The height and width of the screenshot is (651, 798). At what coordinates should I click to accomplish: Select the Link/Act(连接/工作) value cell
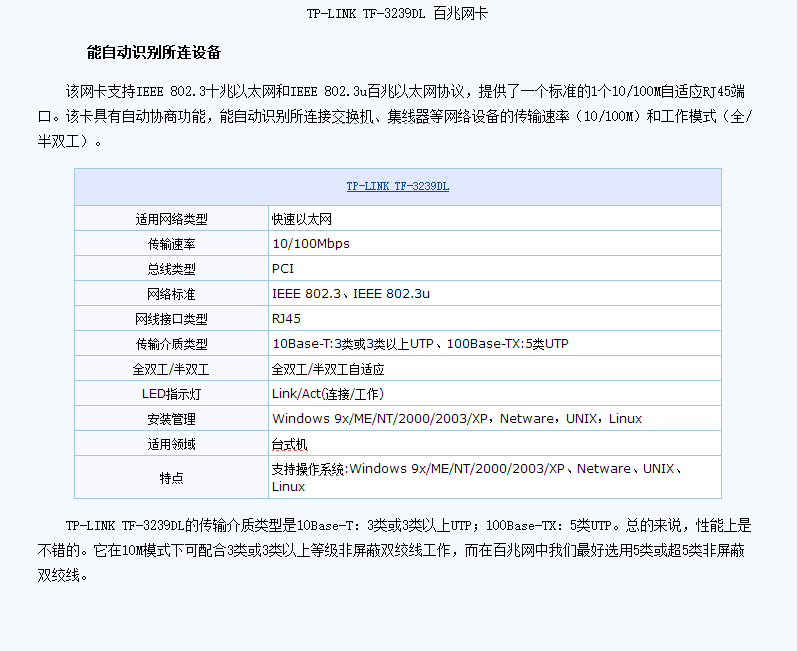tap(328, 394)
